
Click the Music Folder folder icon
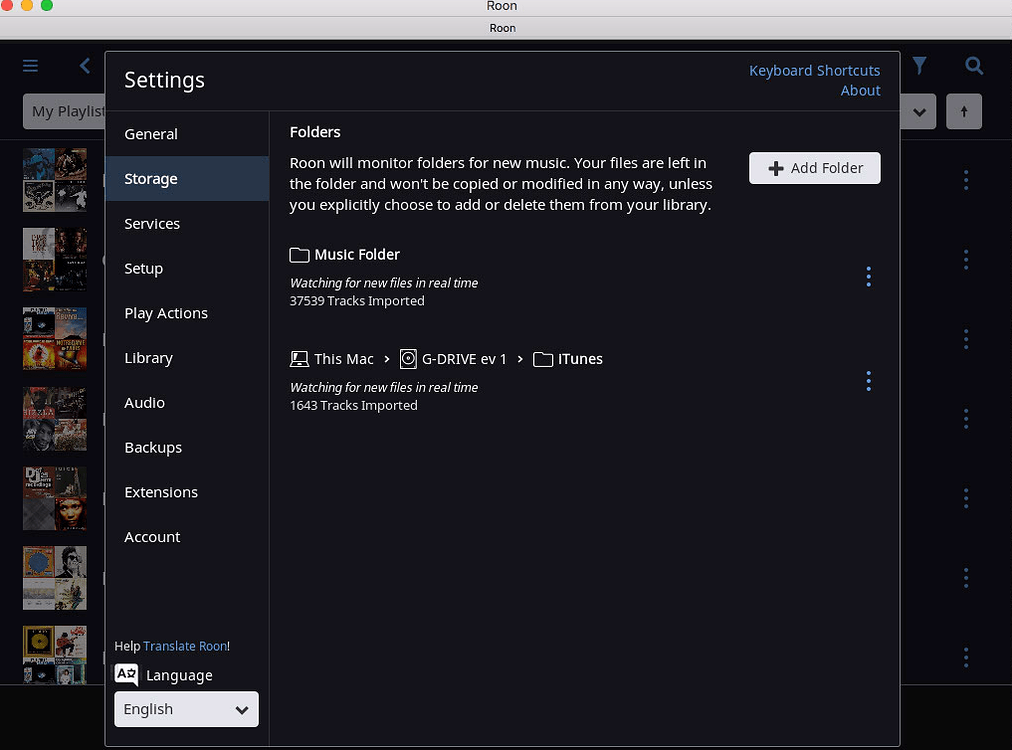point(299,255)
